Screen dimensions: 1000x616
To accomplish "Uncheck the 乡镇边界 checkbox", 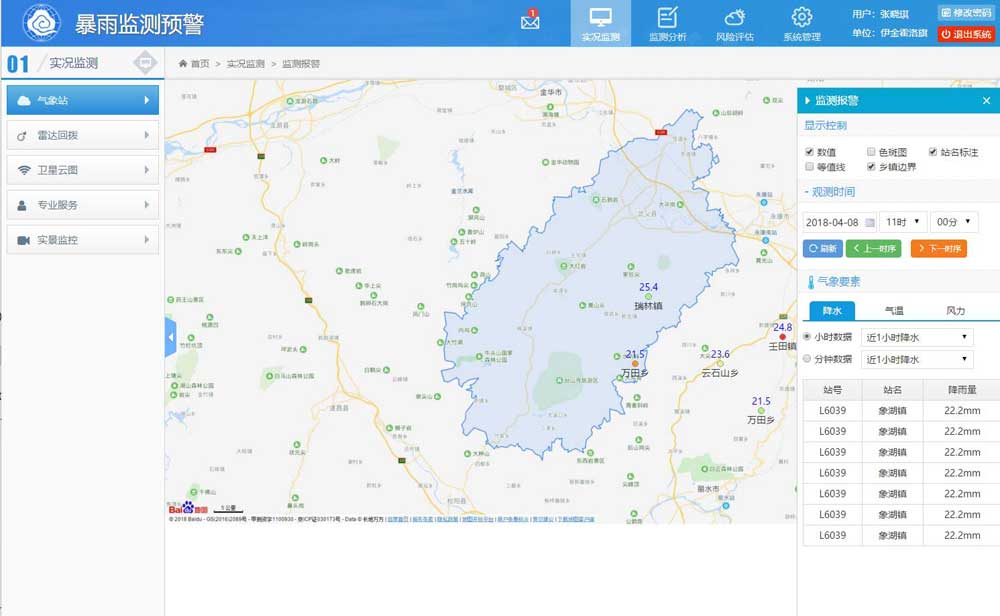I will (871, 167).
